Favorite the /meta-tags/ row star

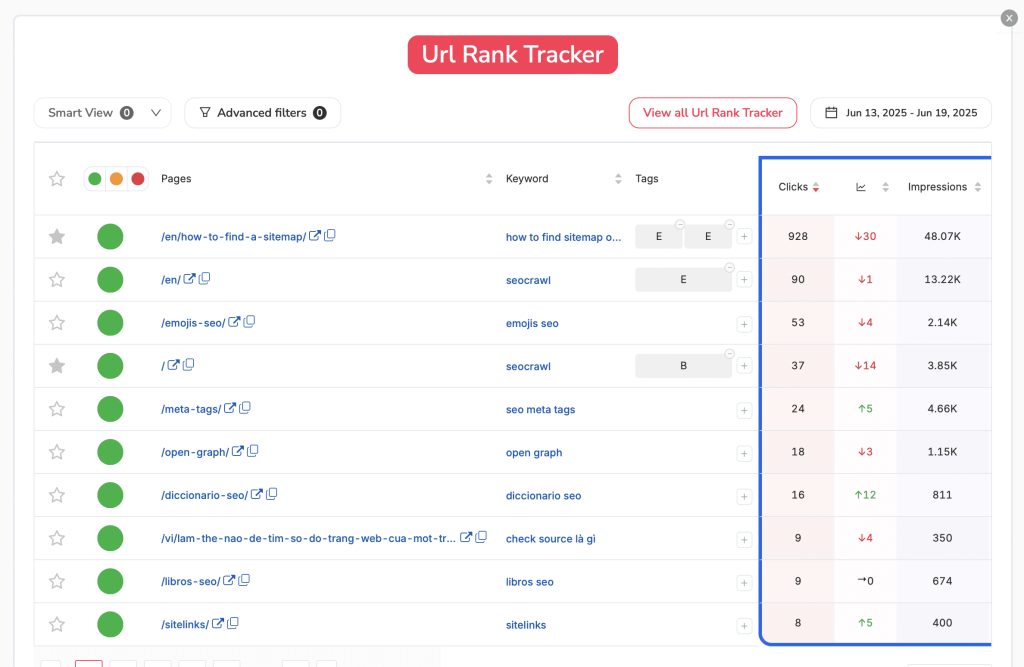pyautogui.click(x=56, y=408)
